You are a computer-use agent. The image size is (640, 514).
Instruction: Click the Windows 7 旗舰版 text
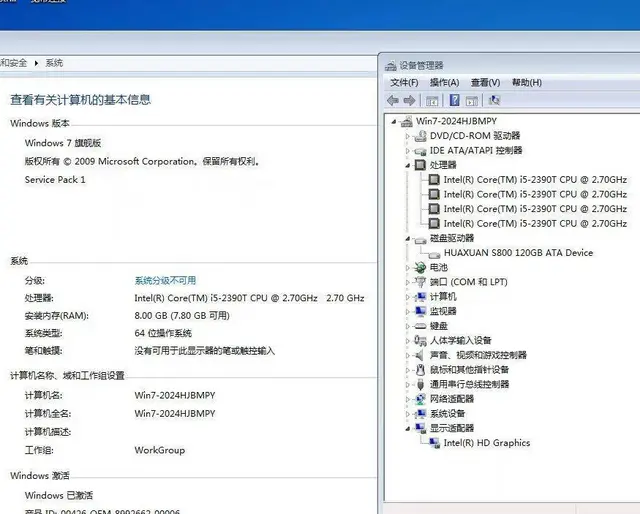coord(63,143)
